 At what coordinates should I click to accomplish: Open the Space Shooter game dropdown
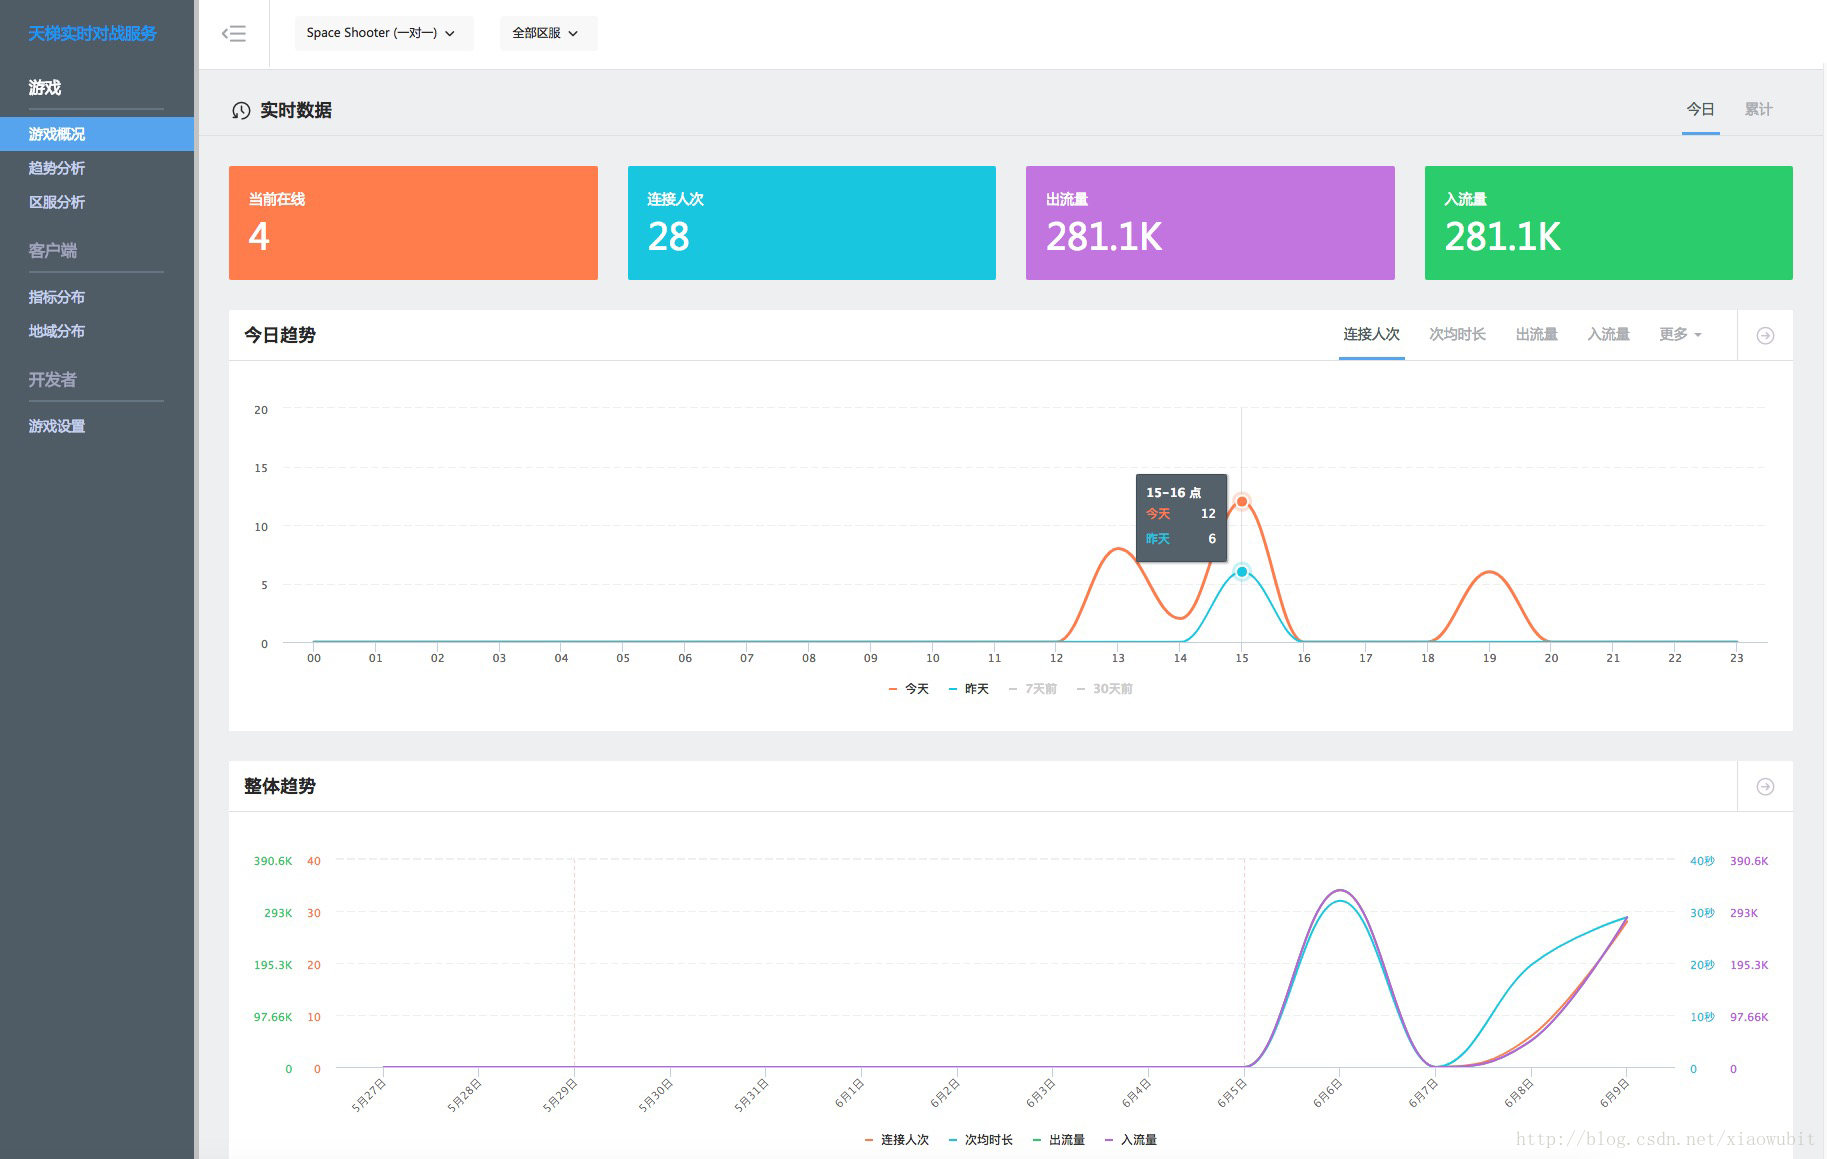(384, 33)
